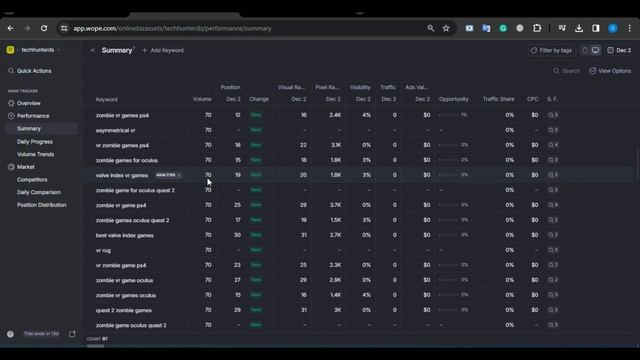Viewport: 640px width, 360px height.
Task: Sort by the Traffic Share column header
Action: click(x=498, y=99)
